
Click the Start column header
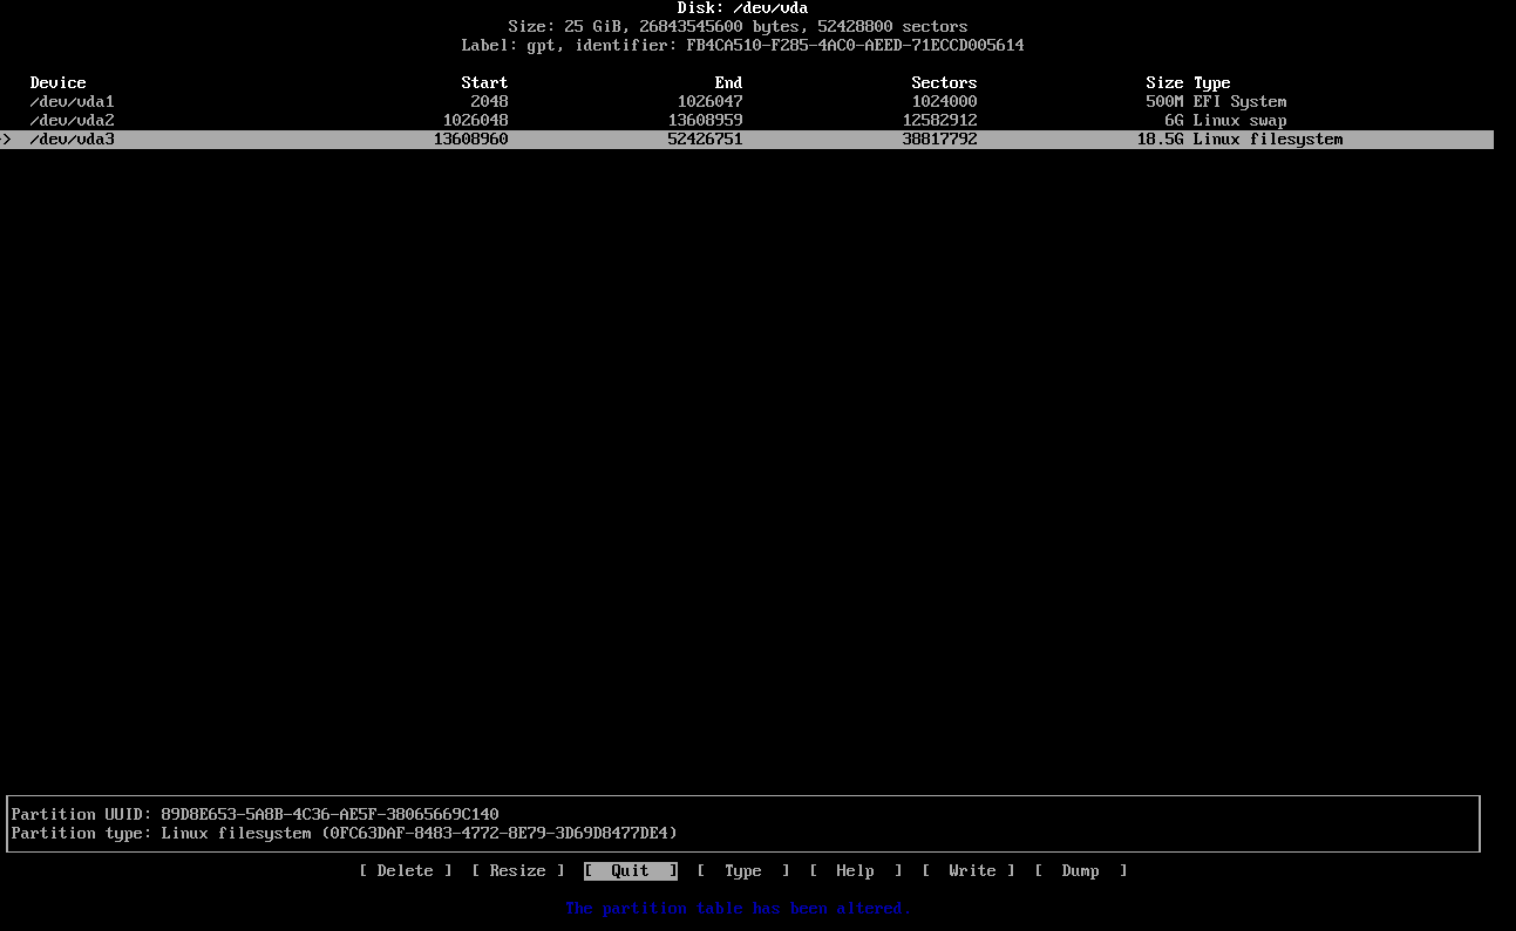tap(484, 83)
